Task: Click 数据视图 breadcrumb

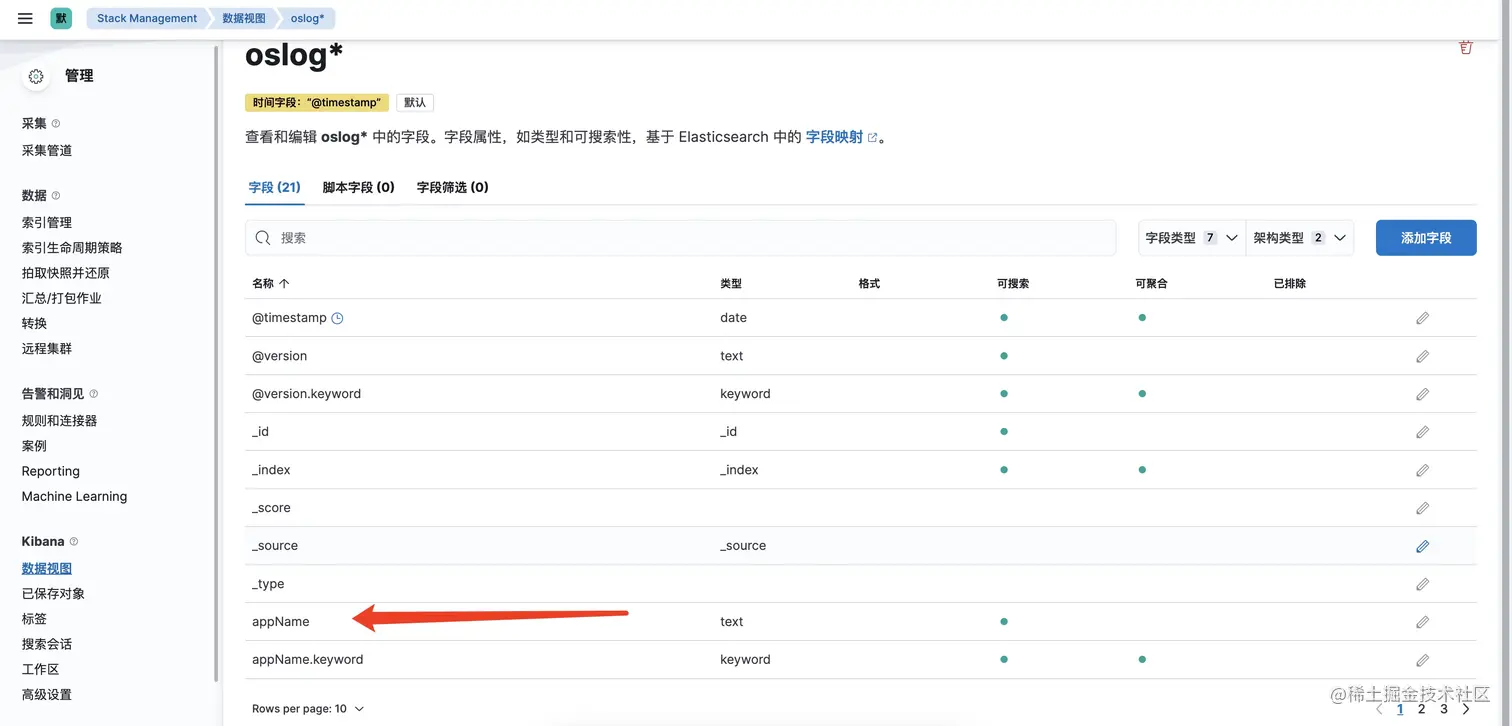Action: (x=244, y=18)
